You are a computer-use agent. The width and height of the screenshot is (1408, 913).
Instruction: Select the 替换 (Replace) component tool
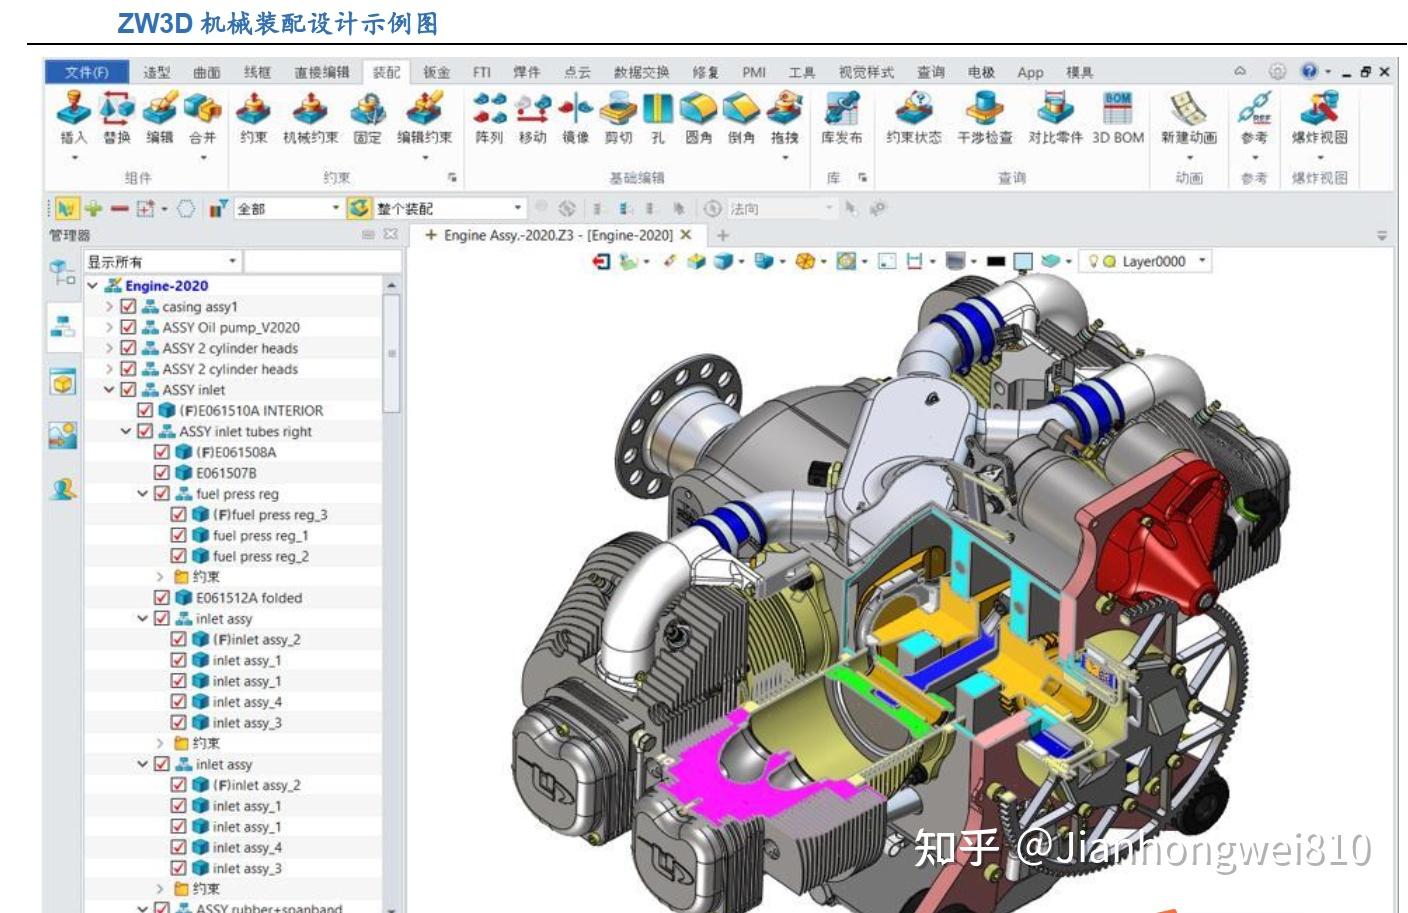pyautogui.click(x=117, y=109)
